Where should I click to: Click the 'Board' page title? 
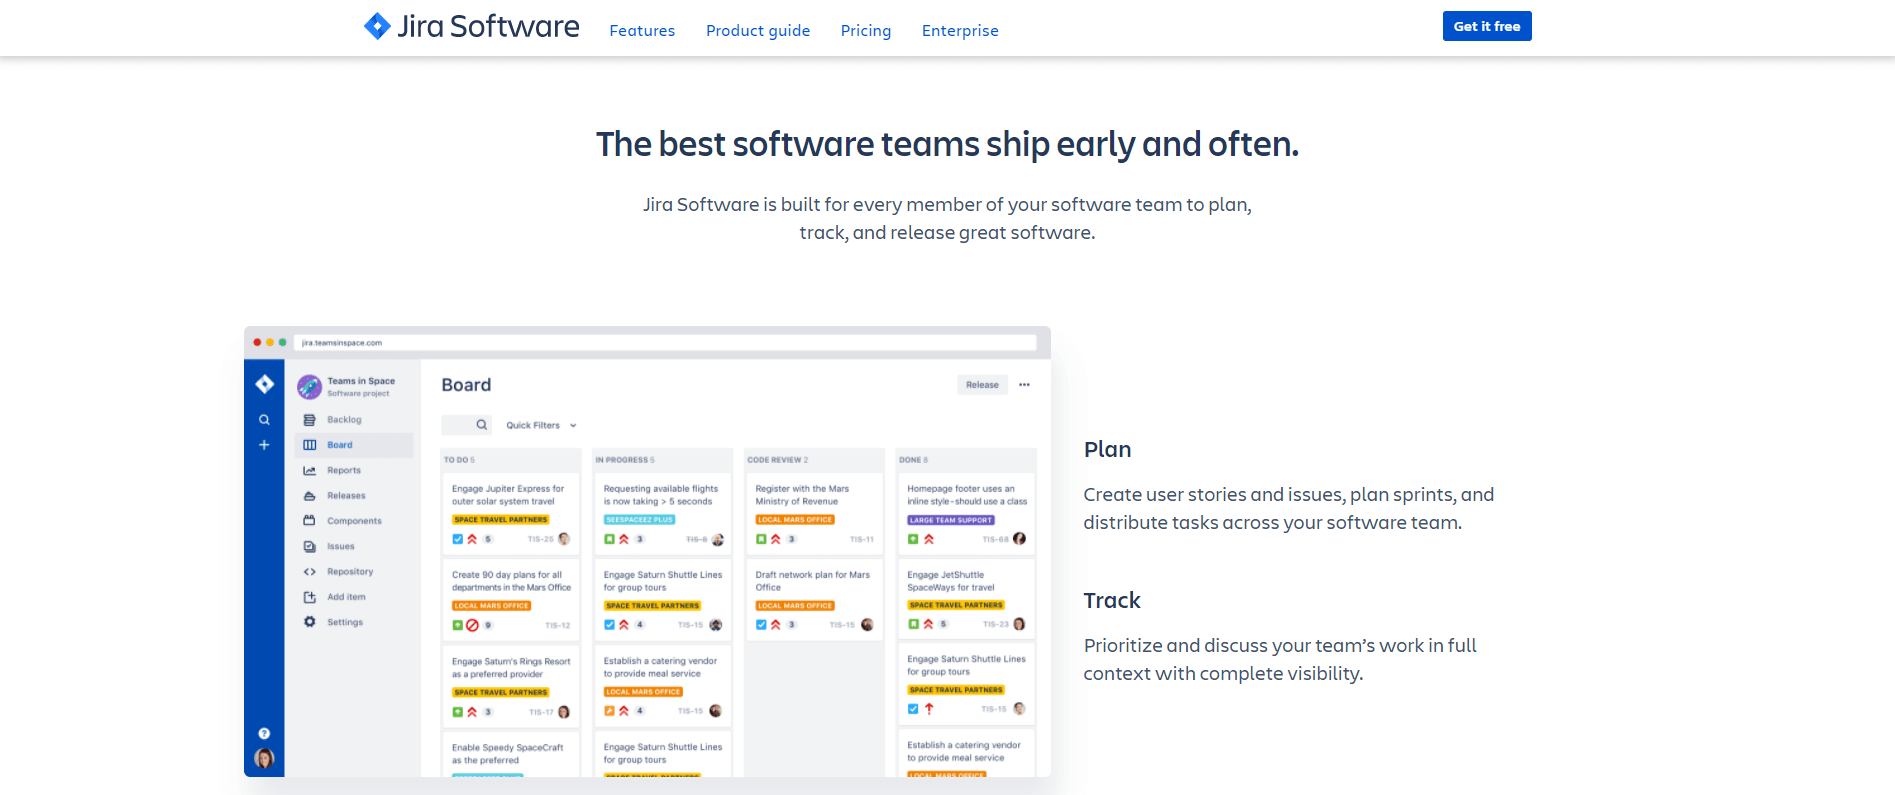[466, 385]
